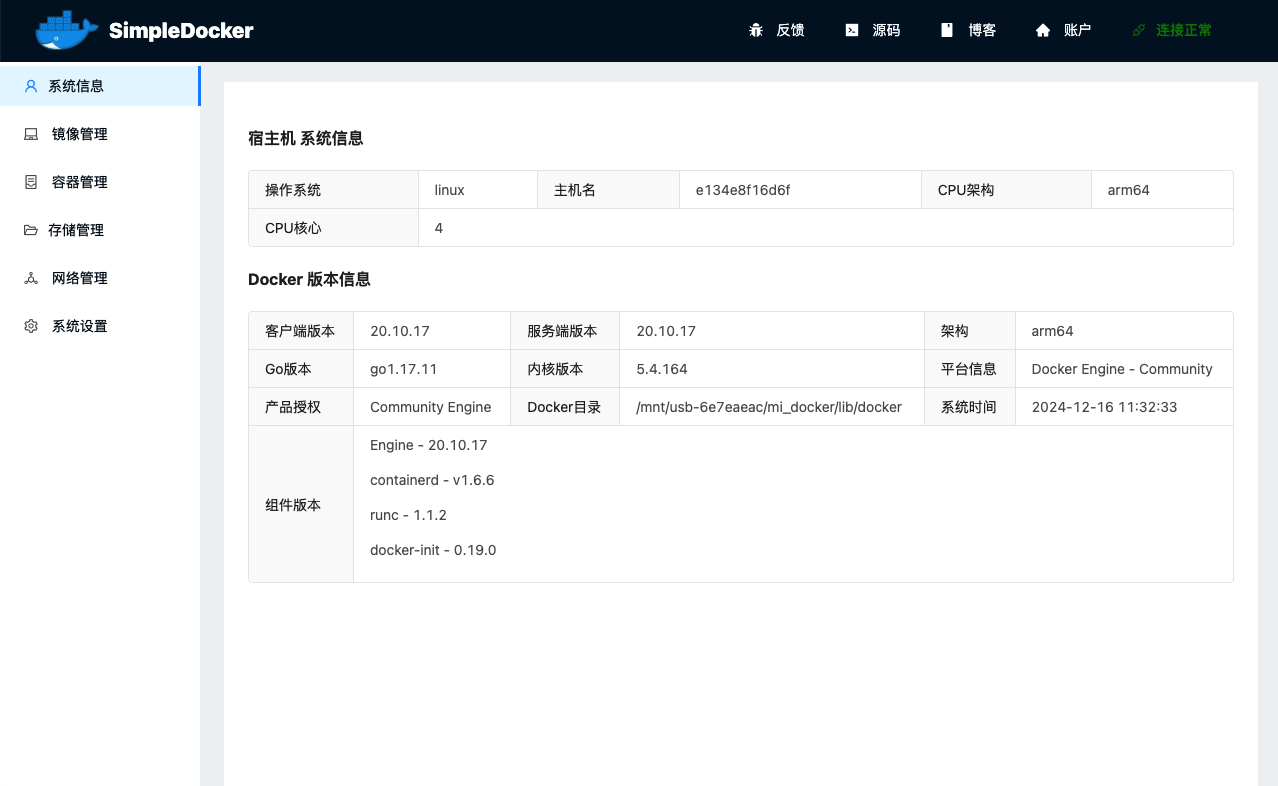Click the 反馈 feedback icon in top bar
The image size is (1278, 786).
756,30
